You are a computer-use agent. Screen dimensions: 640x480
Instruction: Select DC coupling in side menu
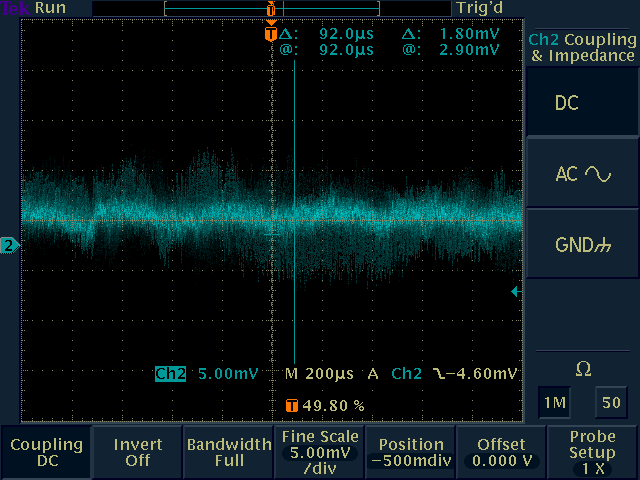[x=582, y=102]
